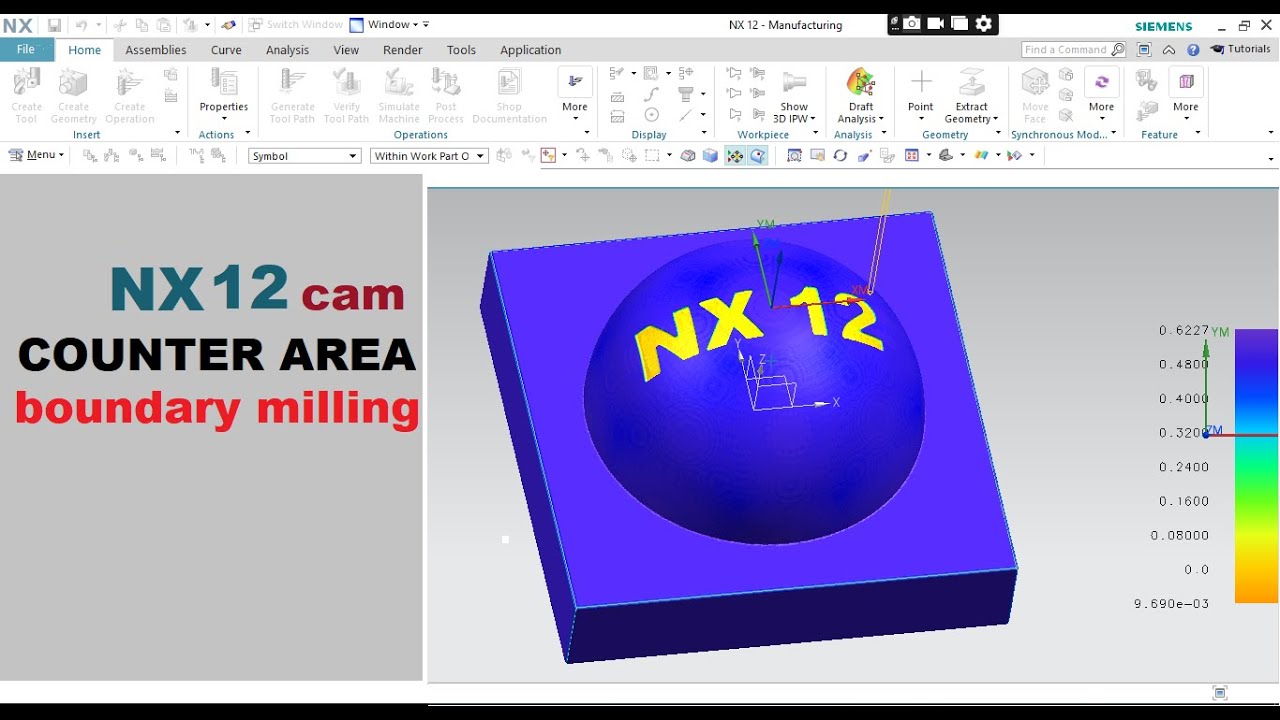Click the Verify Tool Path icon
This screenshot has height=720, width=1280.
(347, 82)
